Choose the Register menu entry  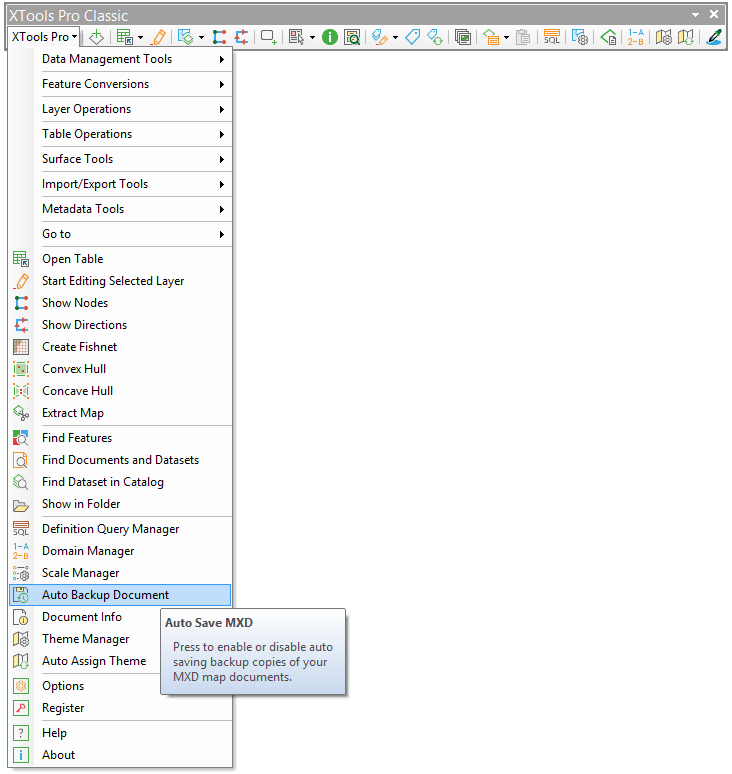pos(120,708)
